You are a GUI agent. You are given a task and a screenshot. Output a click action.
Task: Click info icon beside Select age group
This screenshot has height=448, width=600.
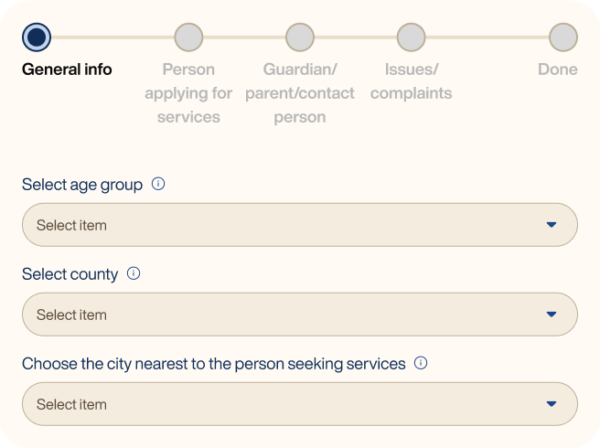point(158,184)
